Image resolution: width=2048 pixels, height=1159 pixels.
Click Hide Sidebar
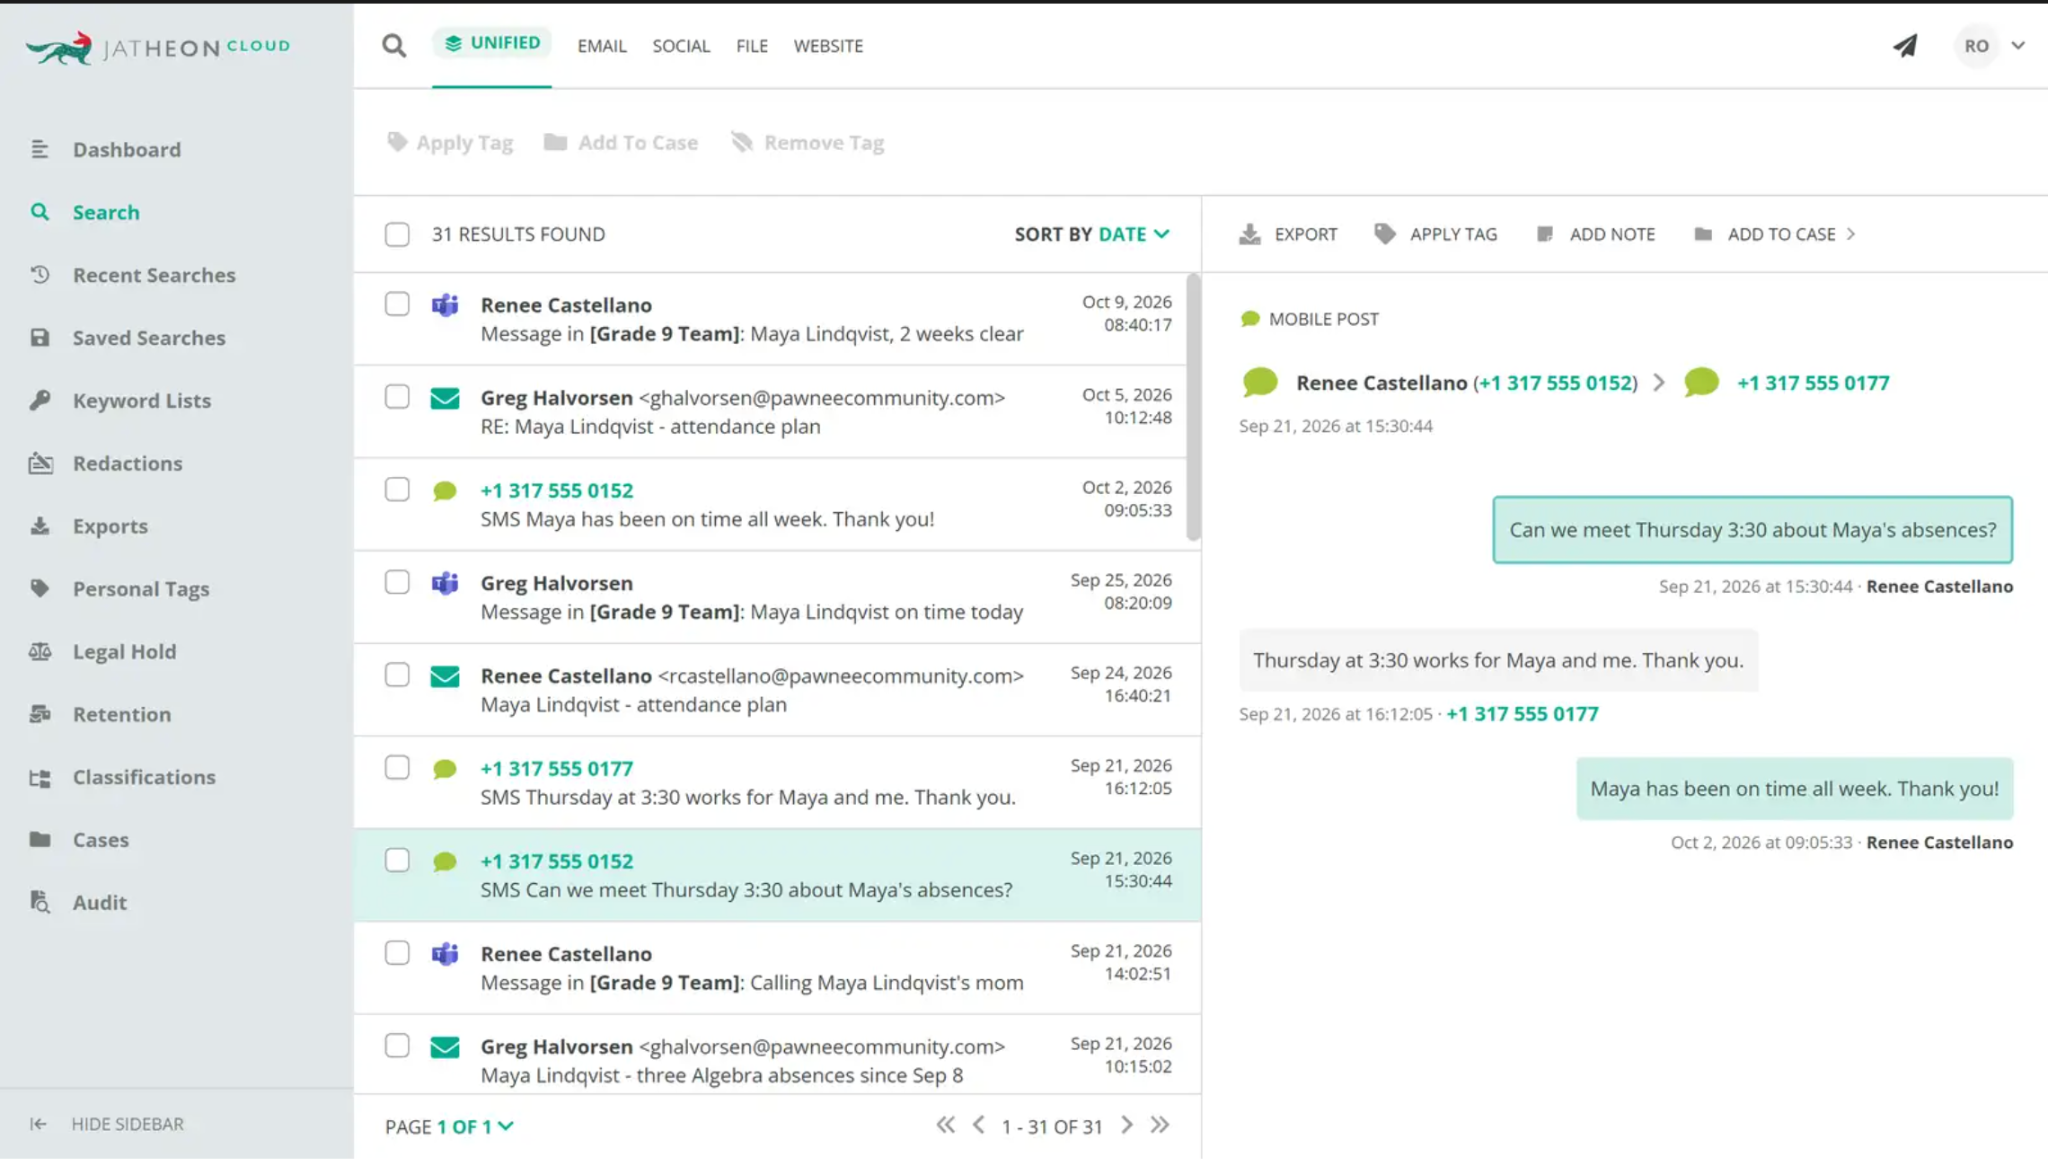click(x=107, y=1124)
